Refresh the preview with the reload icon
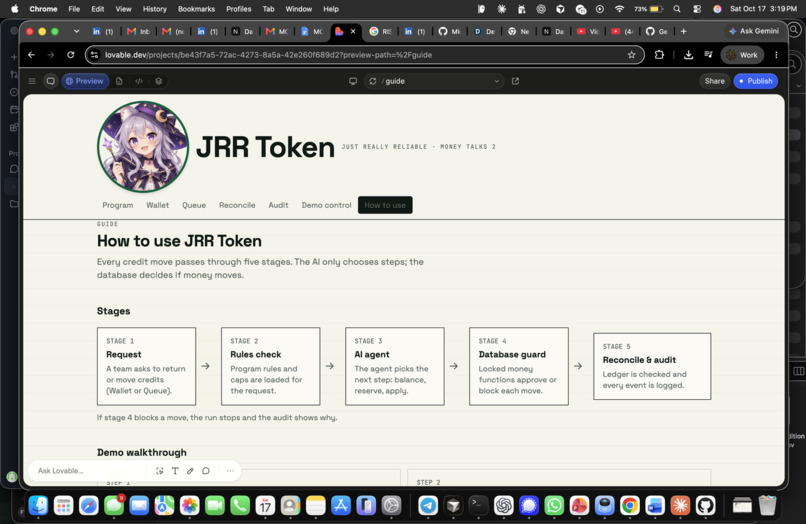Image resolution: width=806 pixels, height=524 pixels. (373, 81)
